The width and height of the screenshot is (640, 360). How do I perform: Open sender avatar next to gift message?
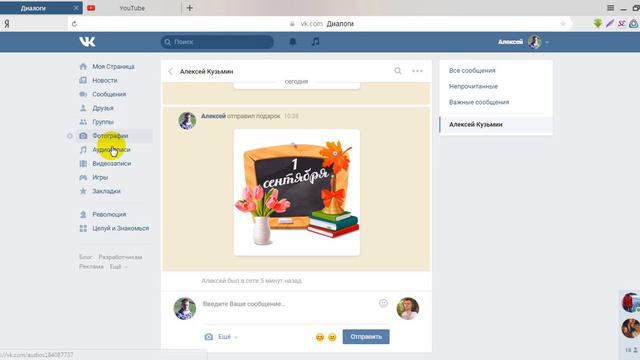tap(187, 121)
